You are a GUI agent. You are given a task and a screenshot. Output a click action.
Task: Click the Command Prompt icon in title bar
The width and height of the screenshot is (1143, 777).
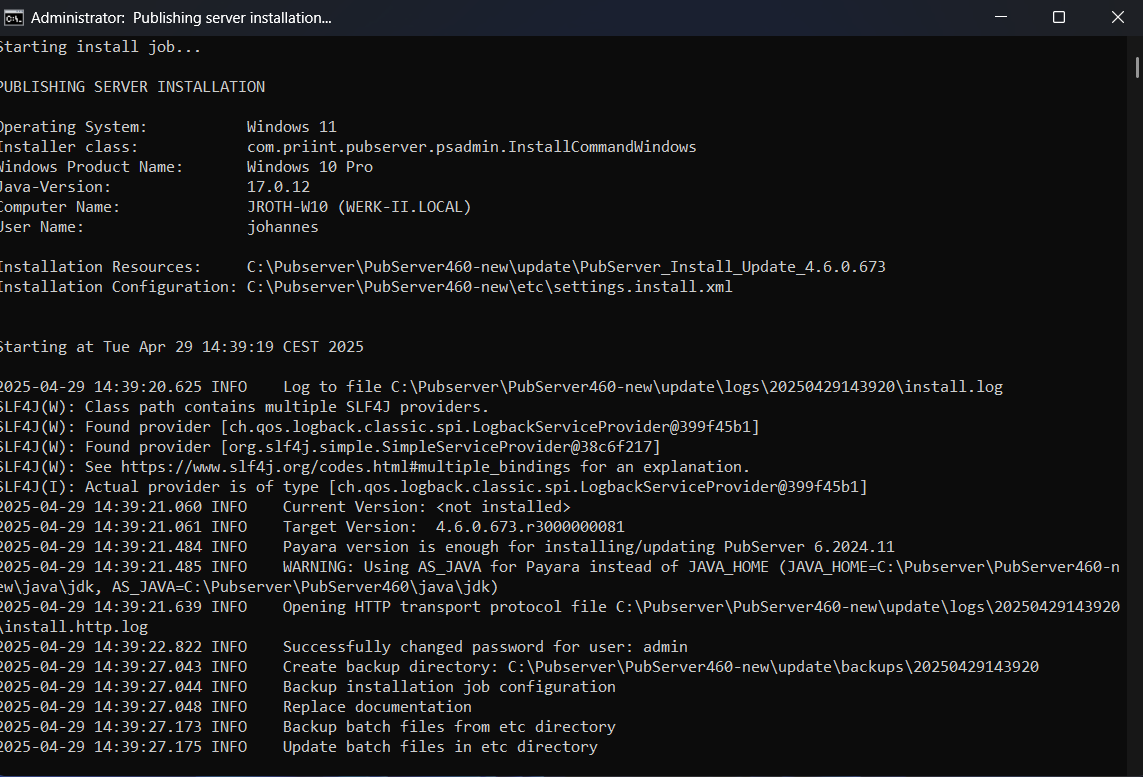[12, 17]
